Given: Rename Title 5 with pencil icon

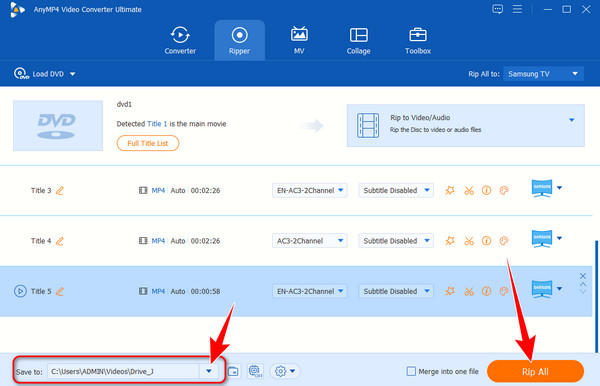Looking at the screenshot, I should pyautogui.click(x=60, y=292).
